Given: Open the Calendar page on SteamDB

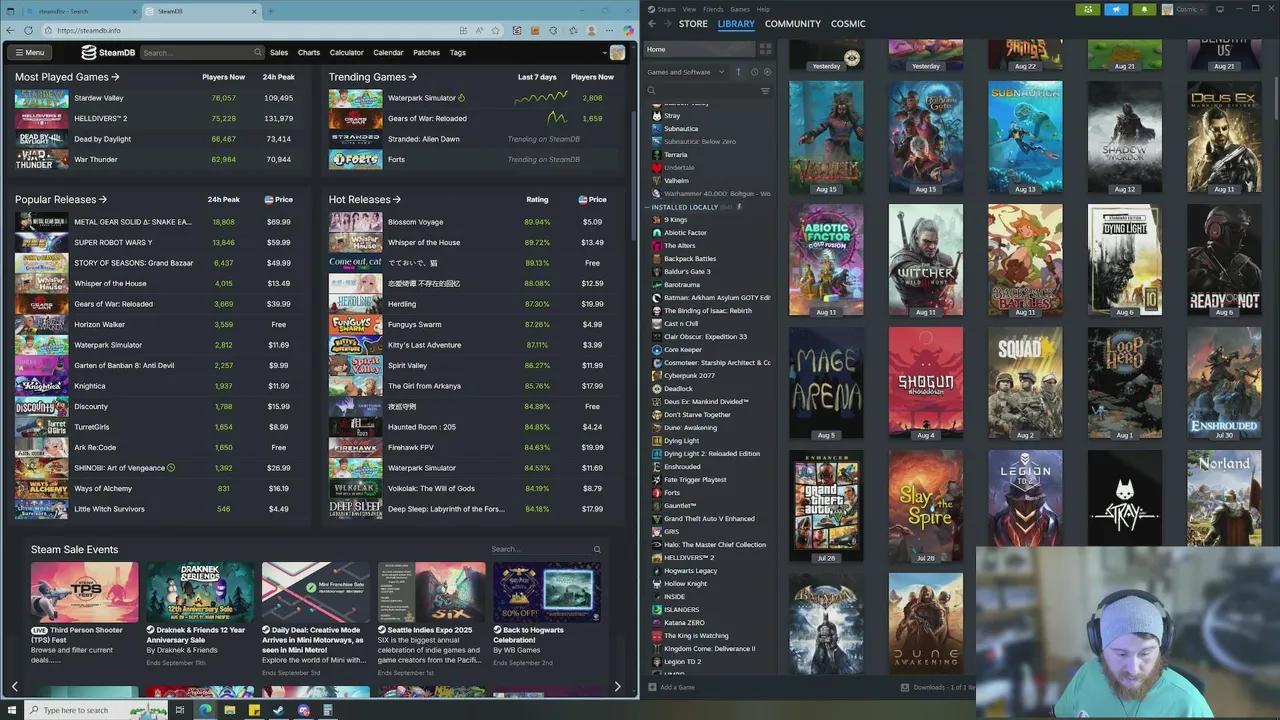Looking at the screenshot, I should (388, 53).
